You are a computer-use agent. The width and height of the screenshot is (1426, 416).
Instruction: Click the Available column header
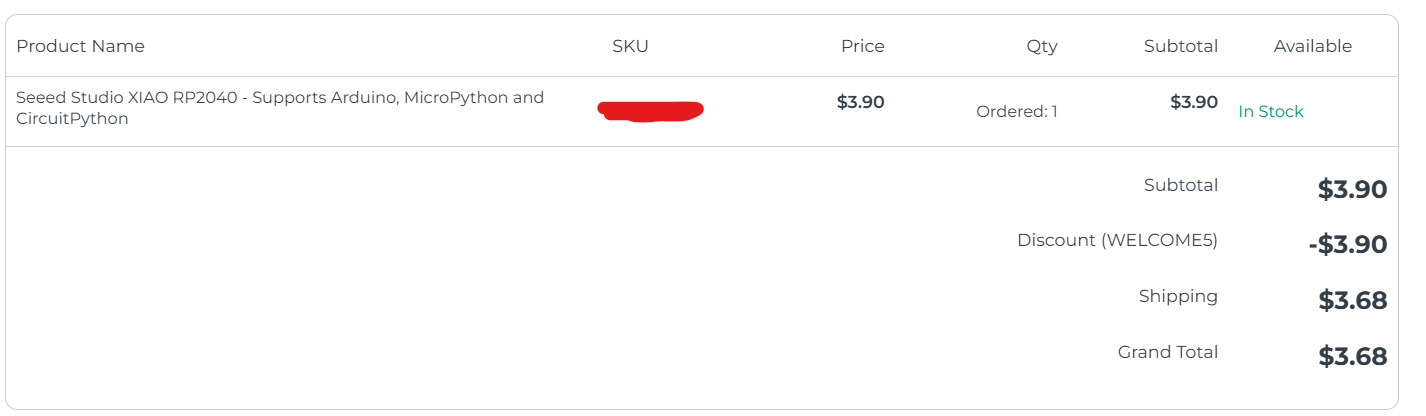1312,46
